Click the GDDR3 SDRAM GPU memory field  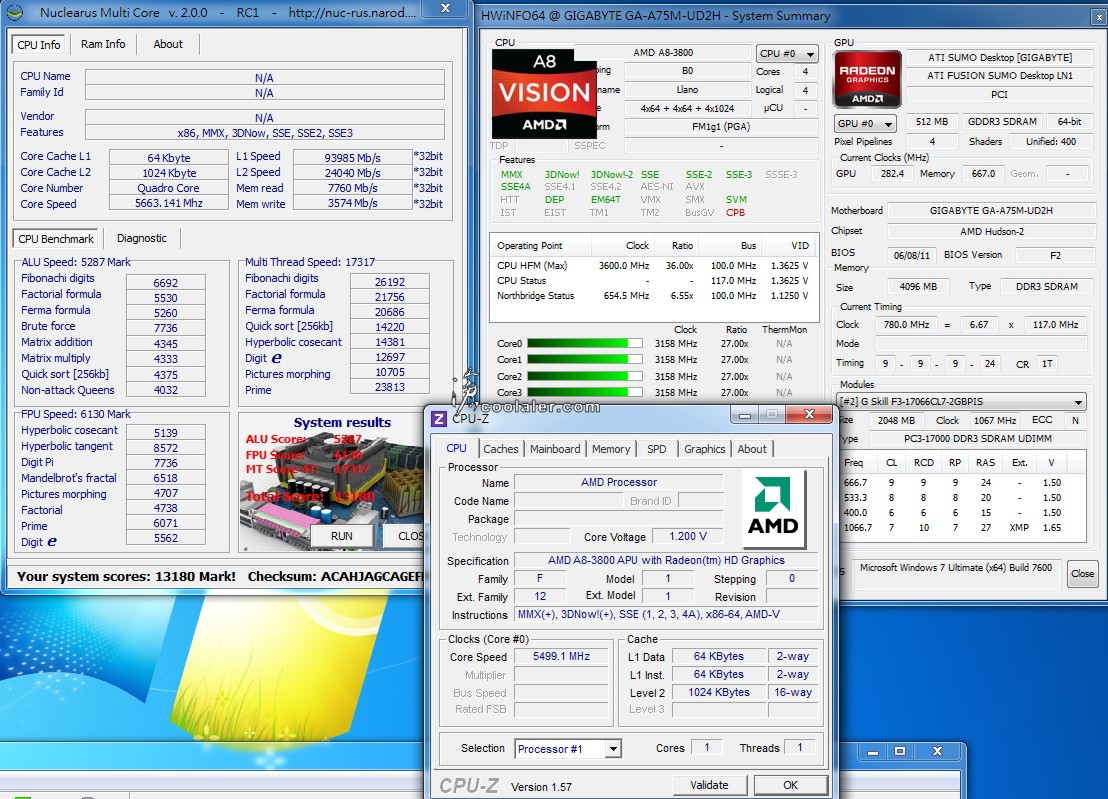1001,122
